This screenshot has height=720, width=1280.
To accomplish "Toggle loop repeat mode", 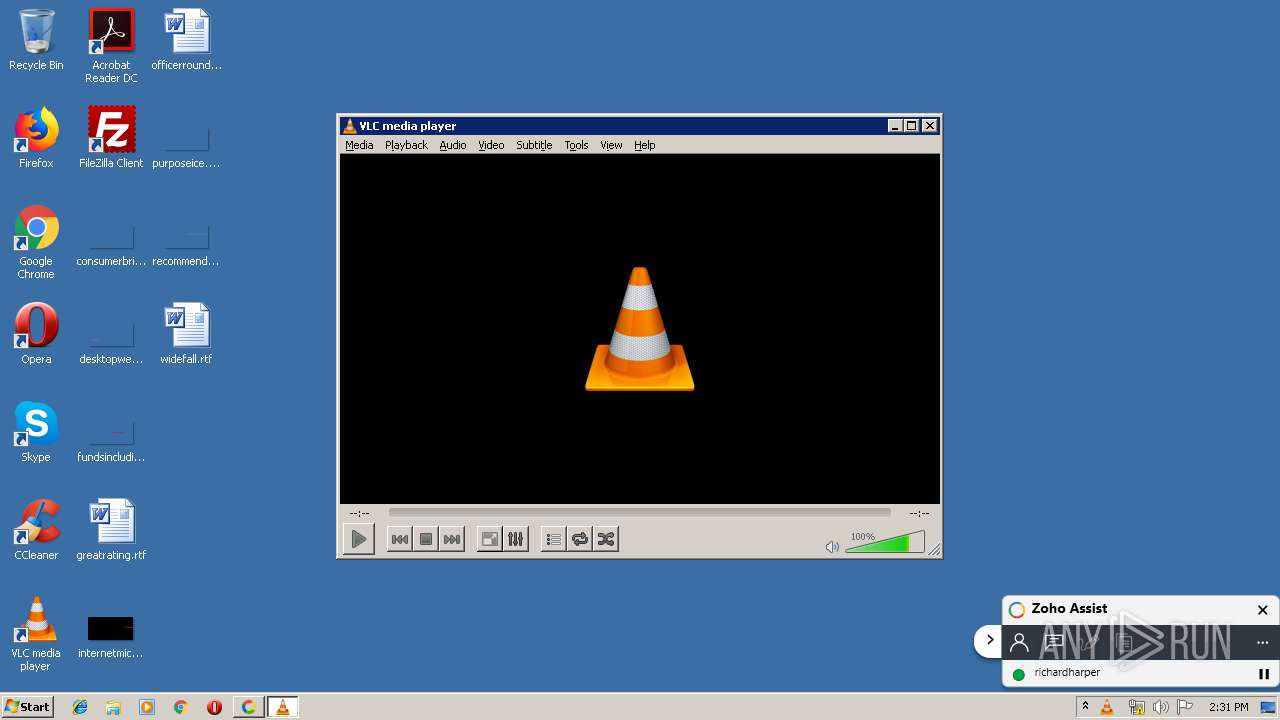I will pos(580,539).
